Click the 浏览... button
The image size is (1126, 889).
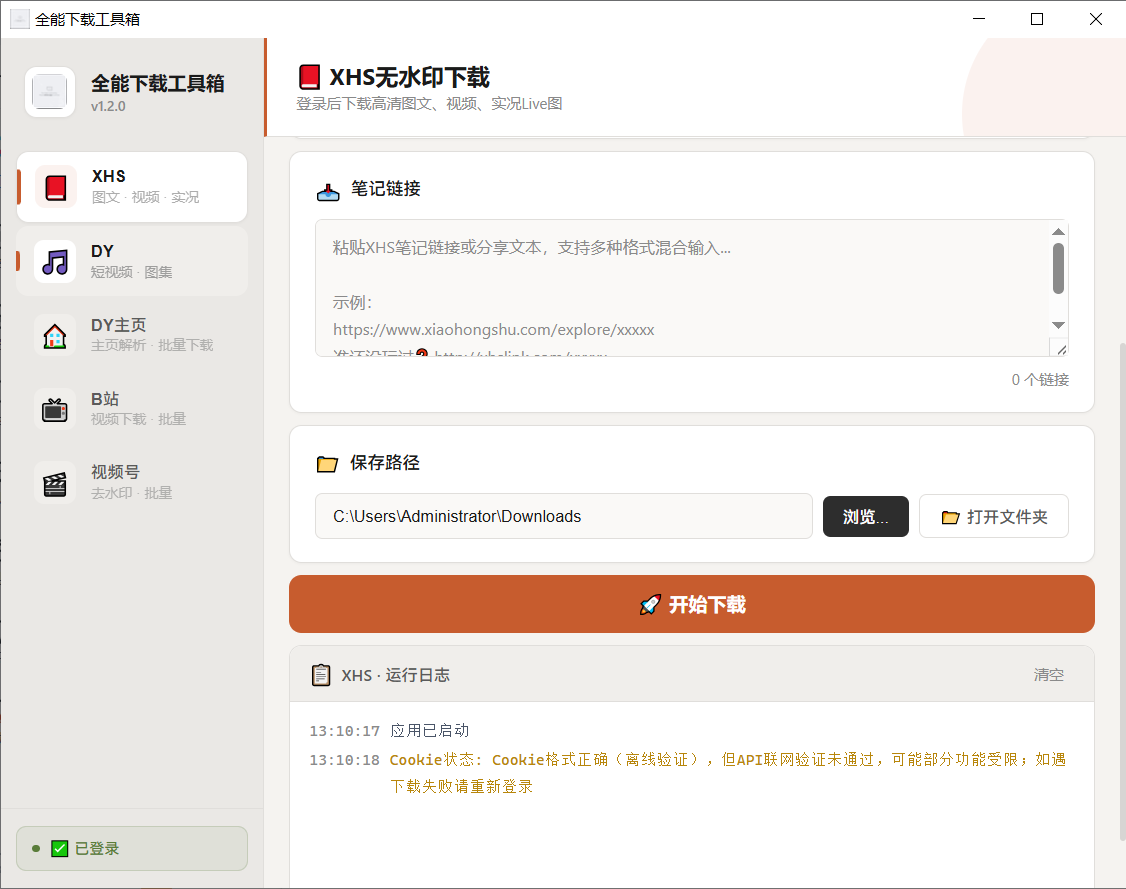(865, 516)
